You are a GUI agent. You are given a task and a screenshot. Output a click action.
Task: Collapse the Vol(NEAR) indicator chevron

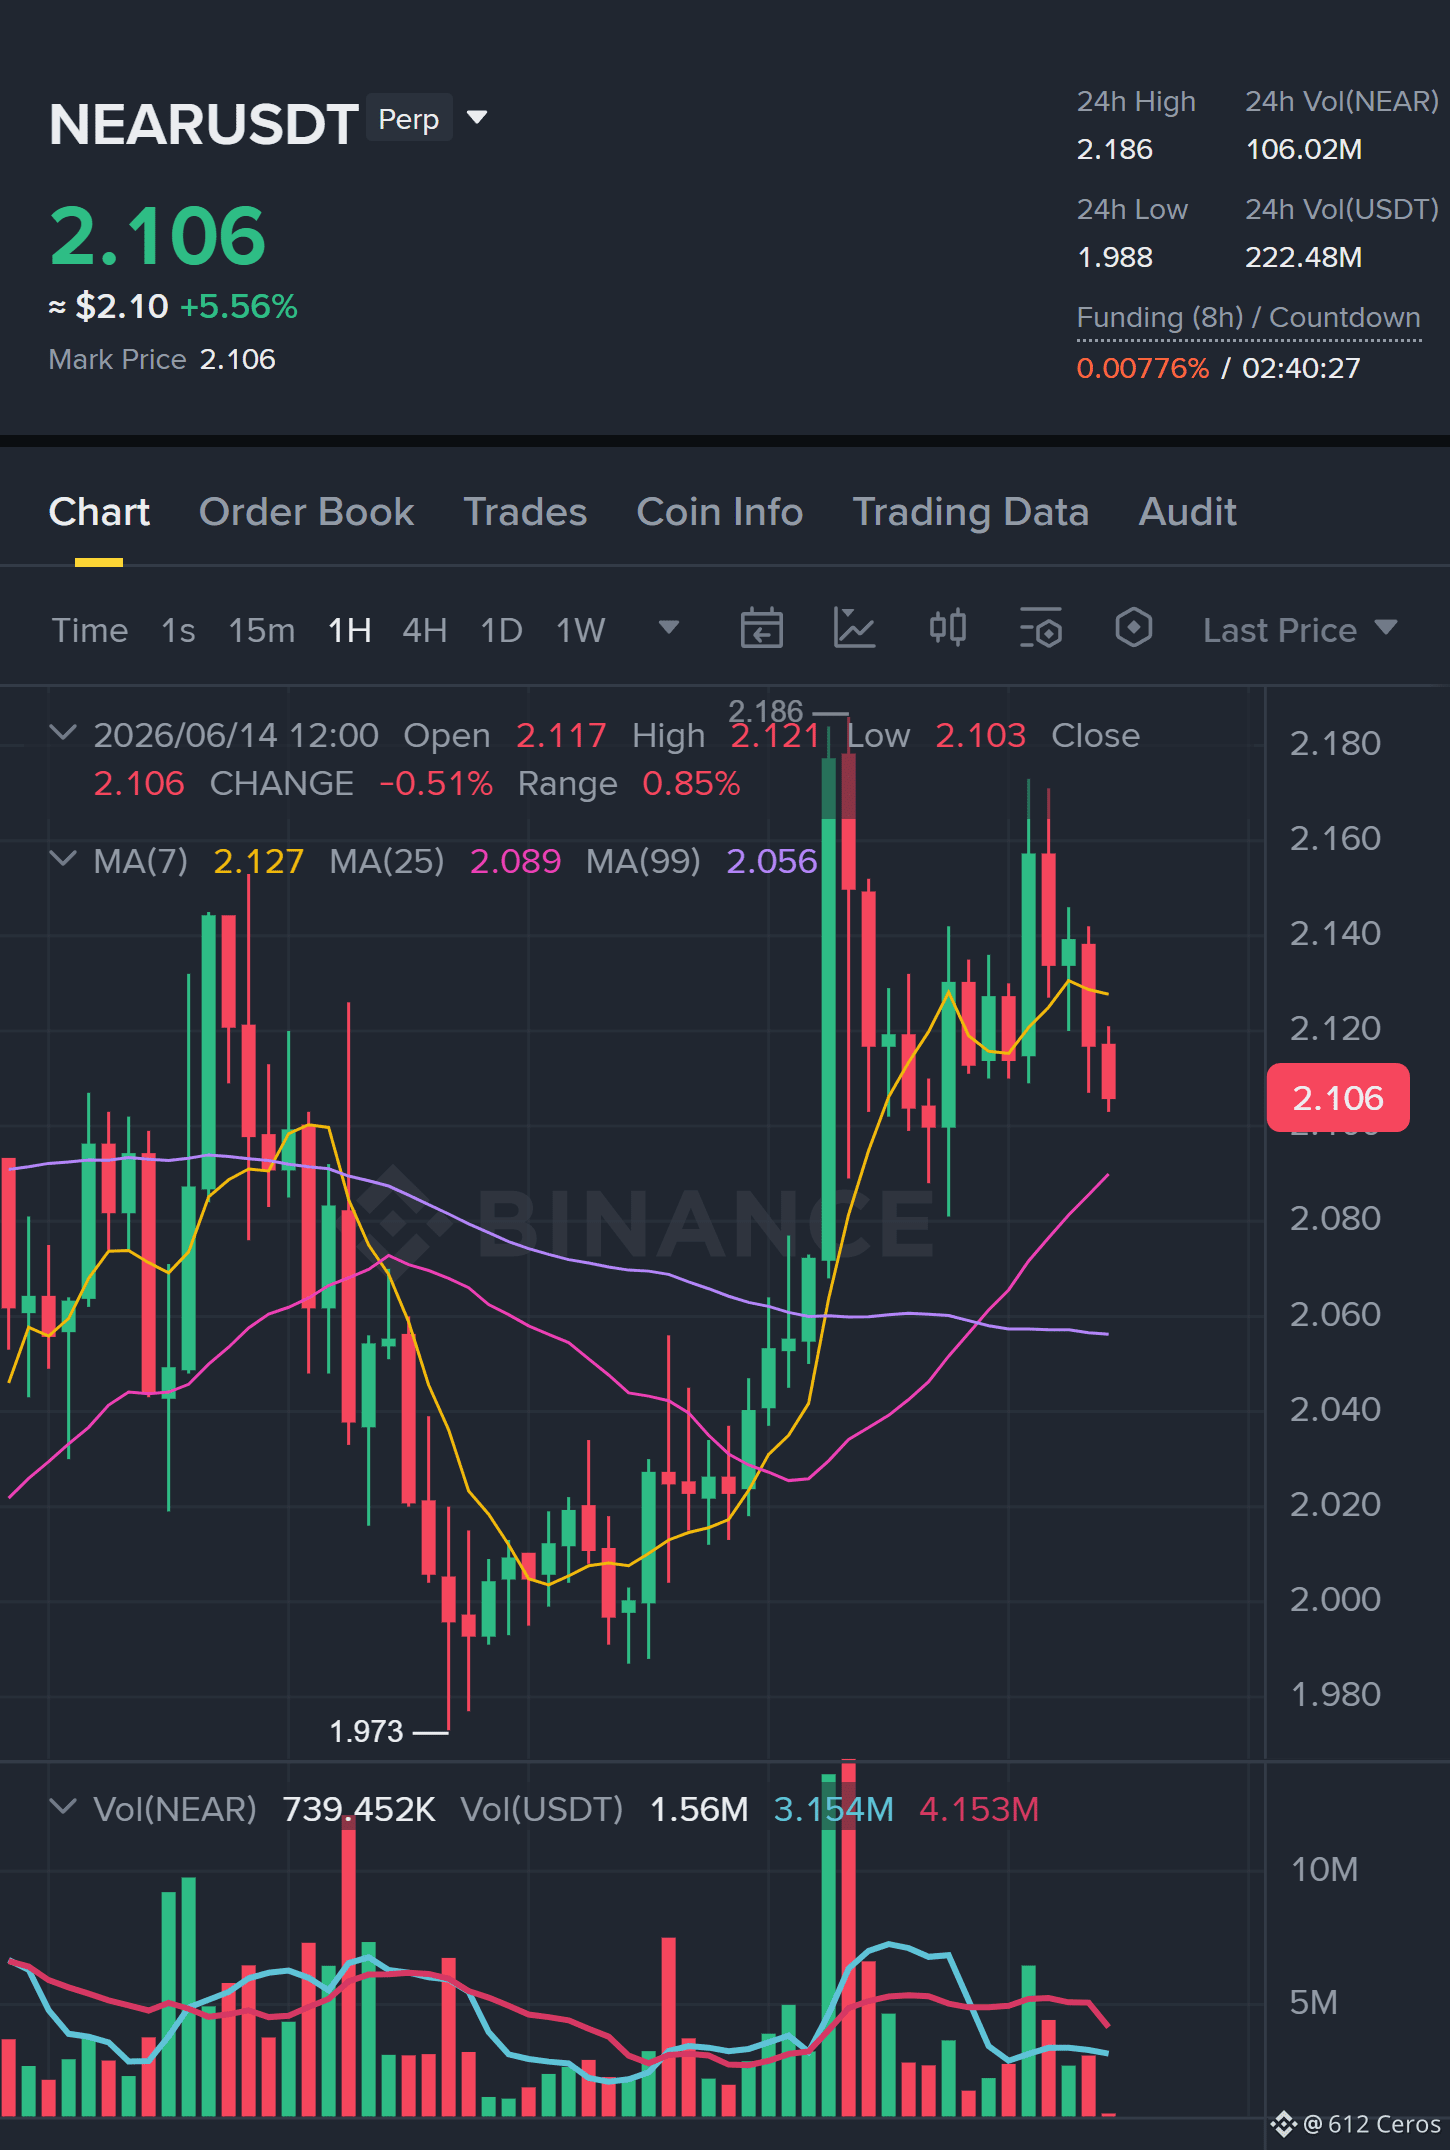click(x=63, y=1807)
